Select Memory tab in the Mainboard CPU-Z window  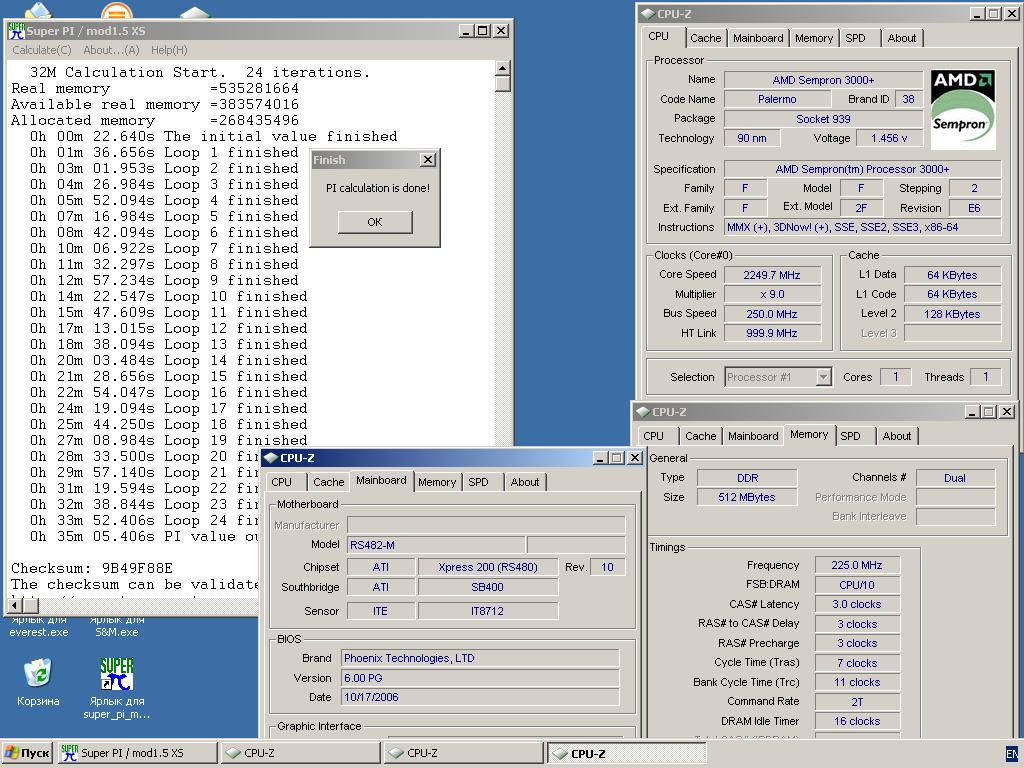pyautogui.click(x=437, y=482)
